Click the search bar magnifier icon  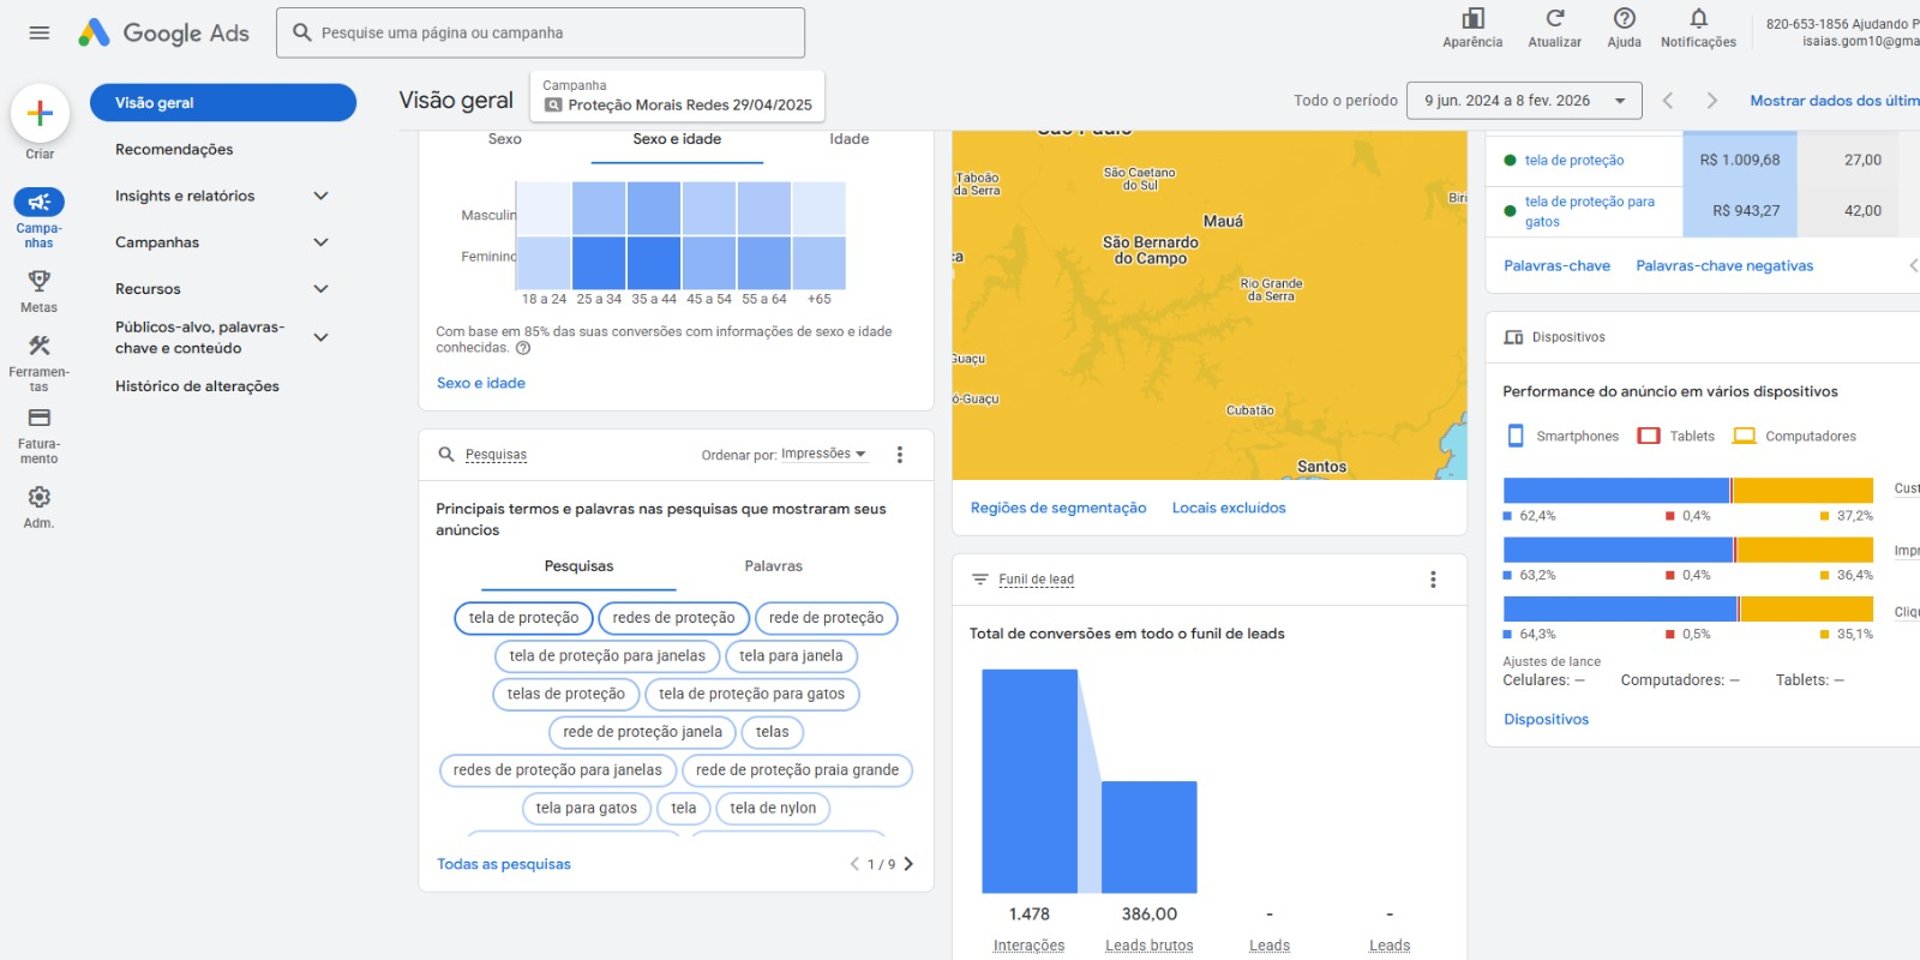click(302, 33)
